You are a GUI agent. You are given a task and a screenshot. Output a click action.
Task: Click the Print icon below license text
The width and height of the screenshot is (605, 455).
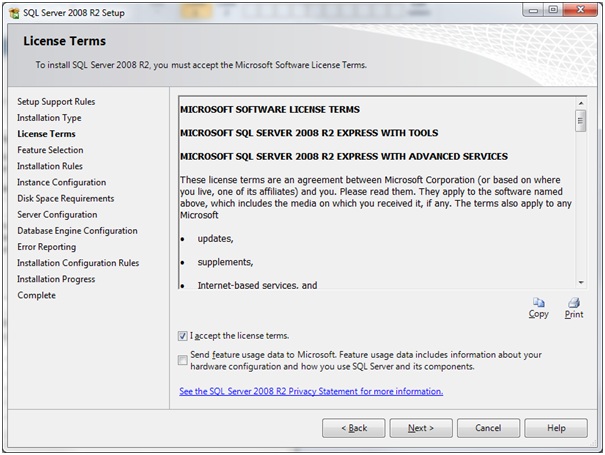point(574,303)
